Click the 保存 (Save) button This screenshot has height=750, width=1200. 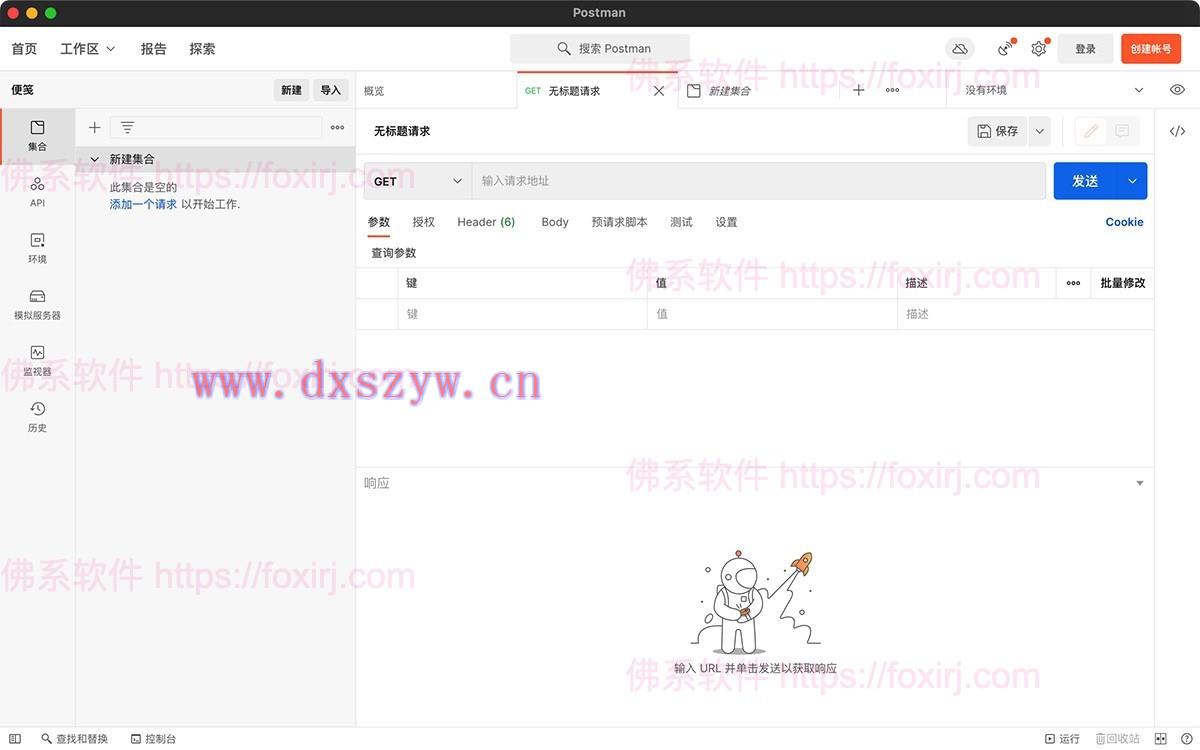click(x=997, y=131)
